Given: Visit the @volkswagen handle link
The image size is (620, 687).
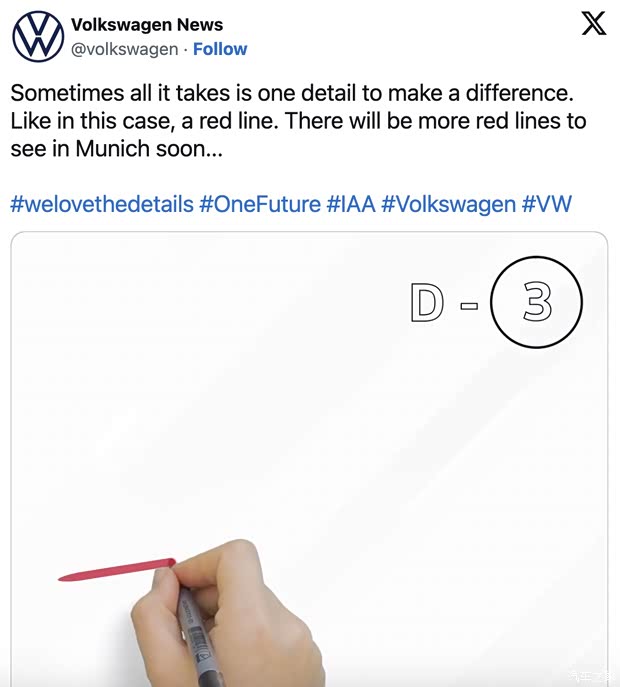Looking at the screenshot, I should click(x=124, y=49).
